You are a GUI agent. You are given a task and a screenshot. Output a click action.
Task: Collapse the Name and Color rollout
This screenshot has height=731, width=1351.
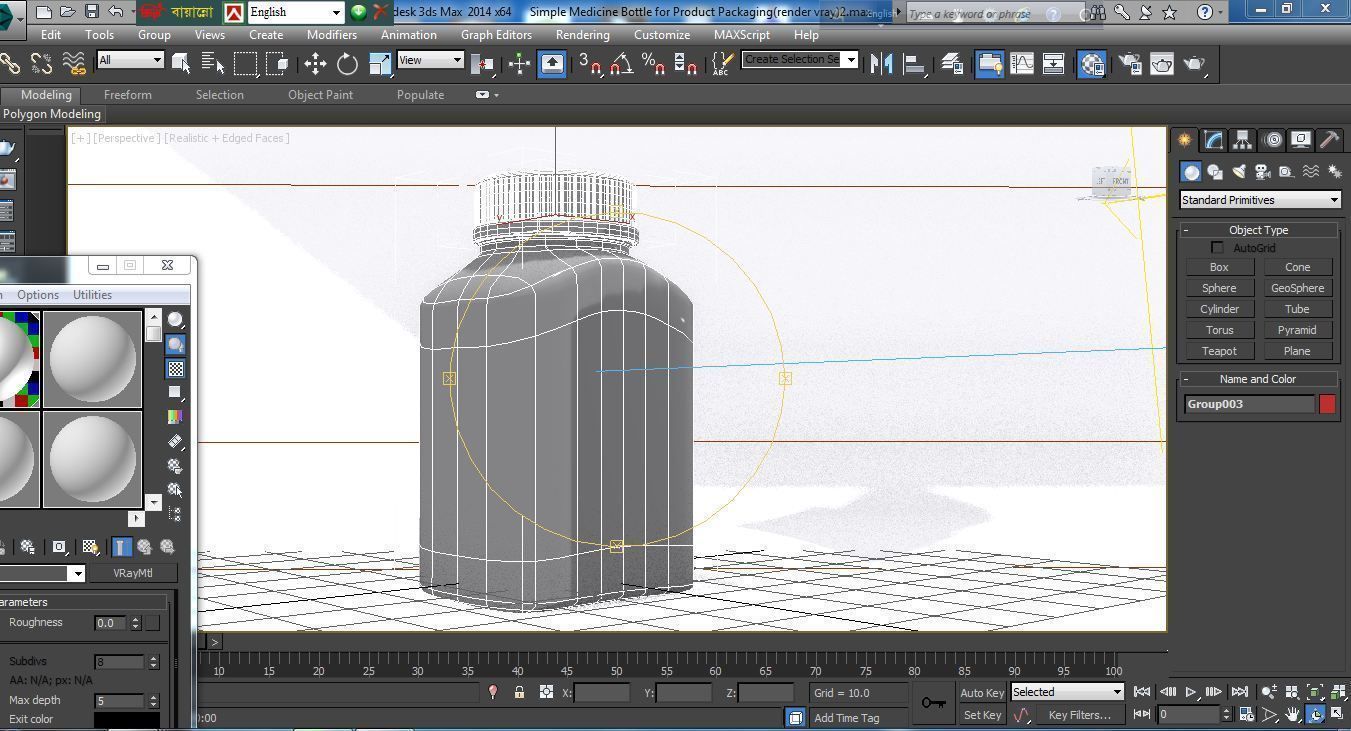[1258, 379]
